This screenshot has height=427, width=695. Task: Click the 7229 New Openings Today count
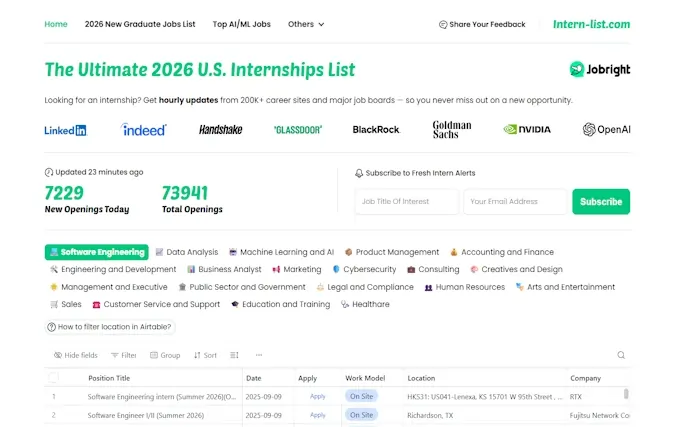(64, 193)
